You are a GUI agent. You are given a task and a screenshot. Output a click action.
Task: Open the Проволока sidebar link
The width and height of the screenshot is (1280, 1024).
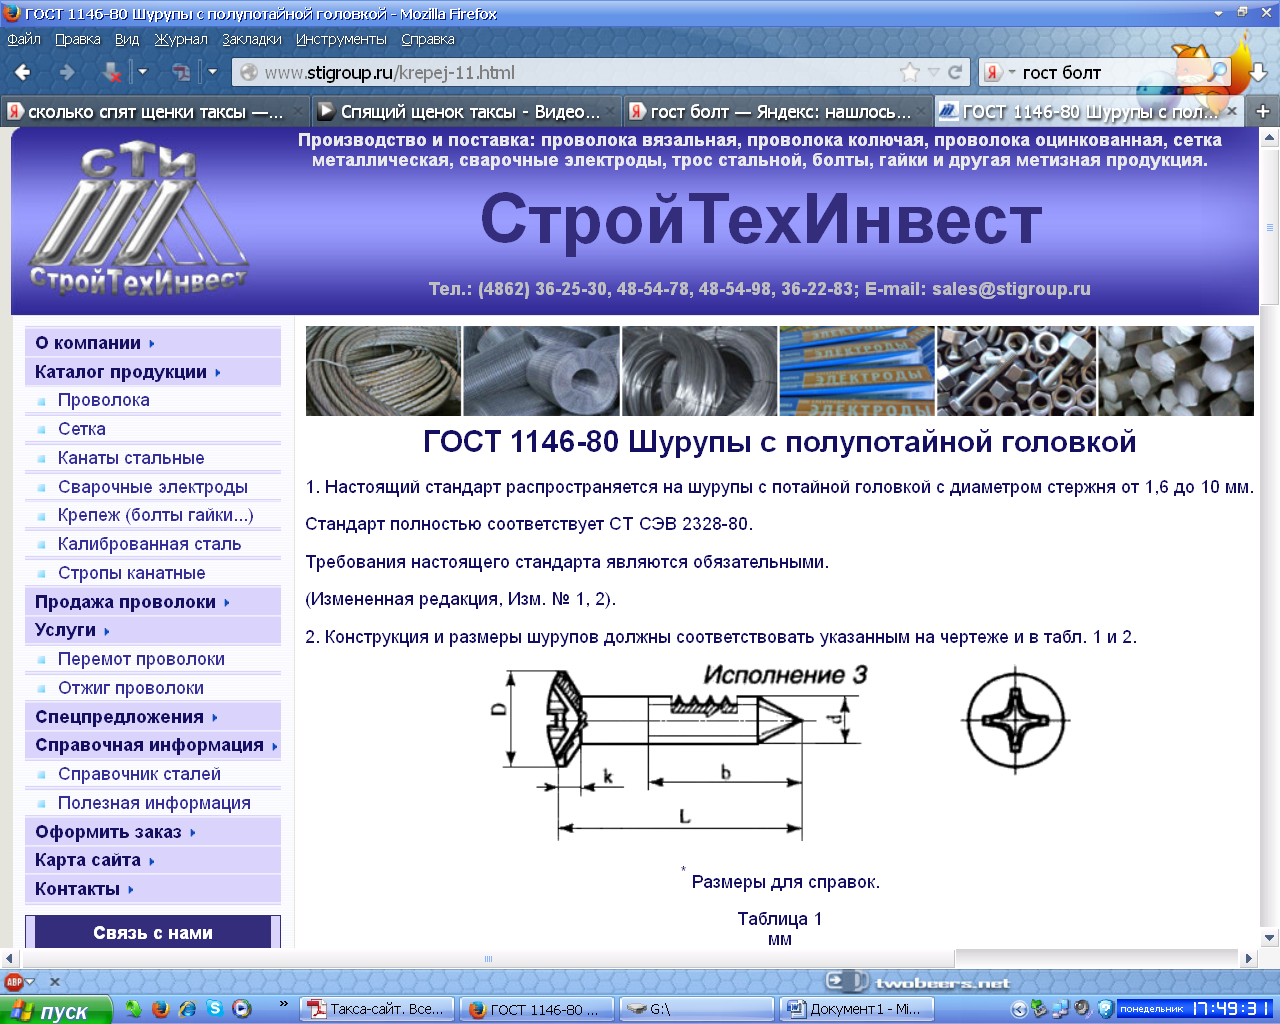(104, 400)
